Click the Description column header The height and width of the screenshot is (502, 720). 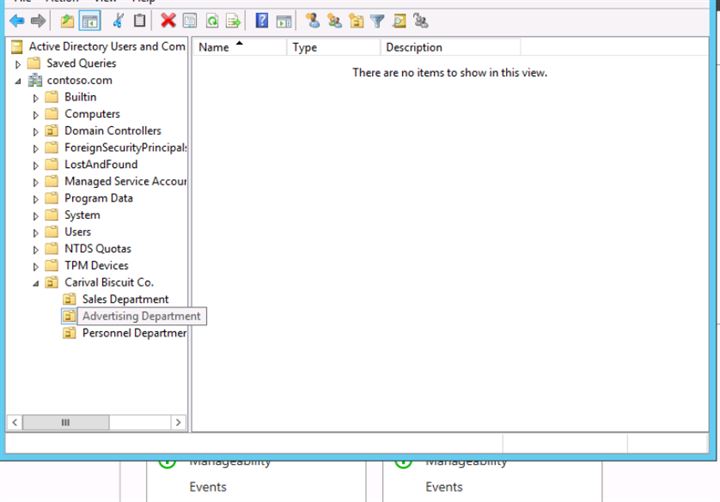[413, 47]
